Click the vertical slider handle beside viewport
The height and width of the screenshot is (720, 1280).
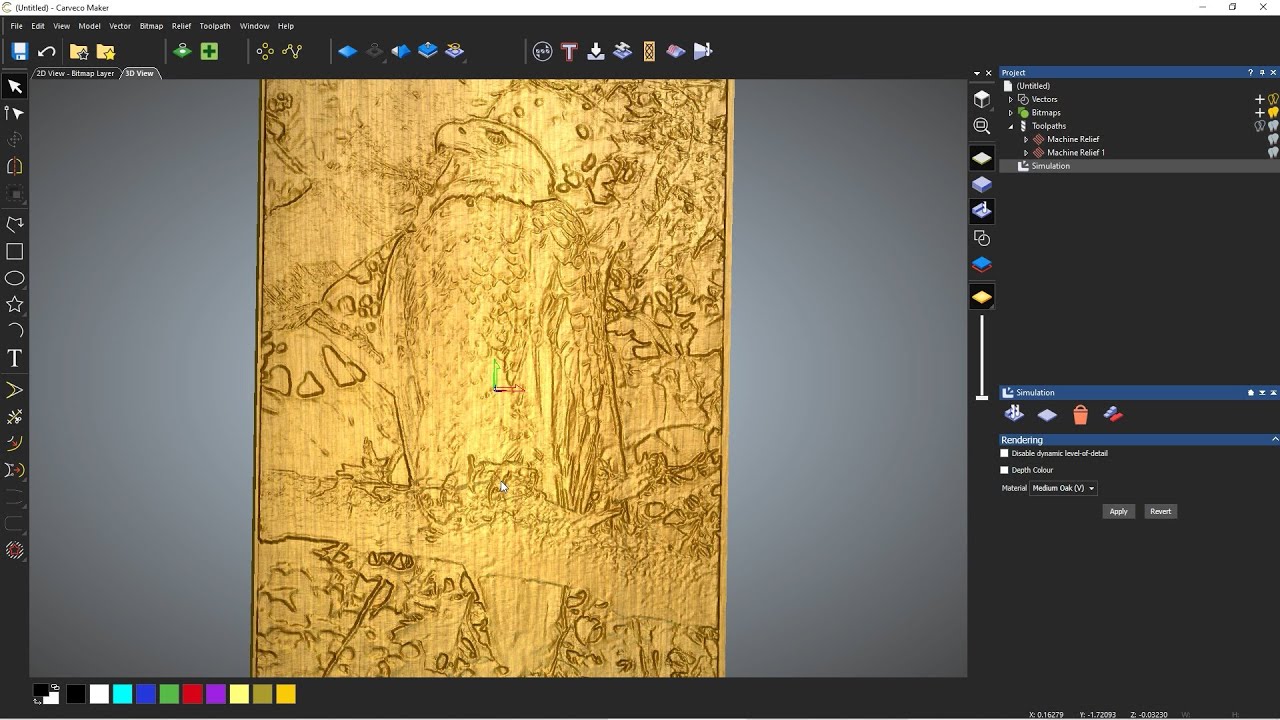(x=982, y=397)
